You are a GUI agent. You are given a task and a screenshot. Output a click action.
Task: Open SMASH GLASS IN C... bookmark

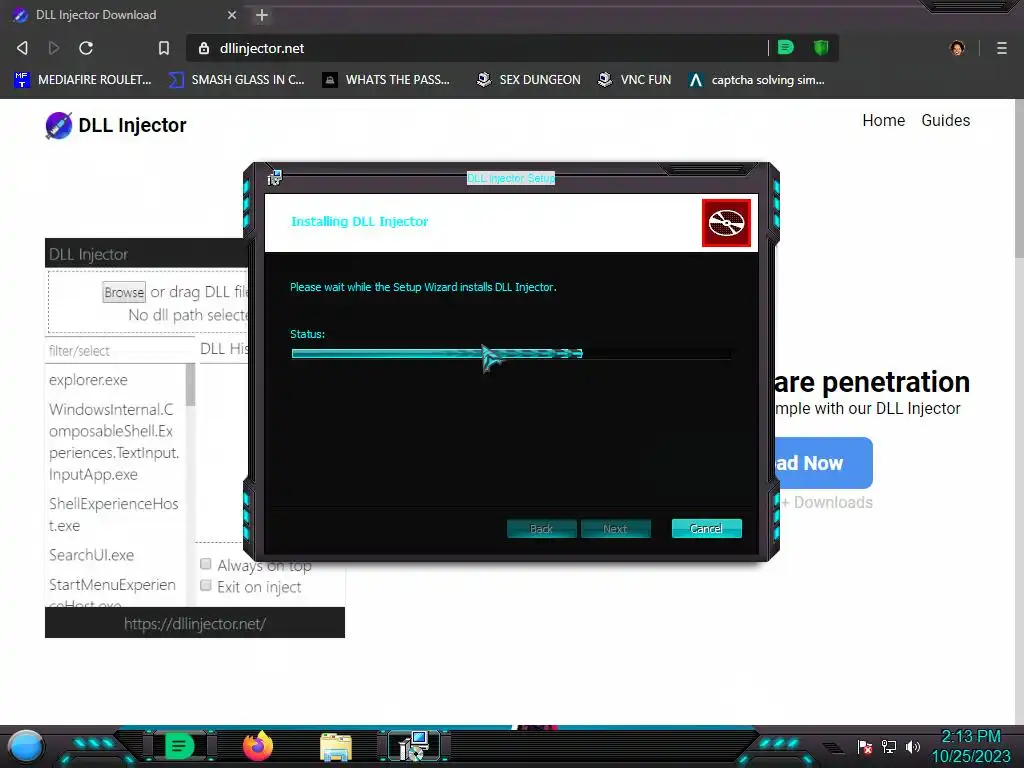(x=236, y=80)
